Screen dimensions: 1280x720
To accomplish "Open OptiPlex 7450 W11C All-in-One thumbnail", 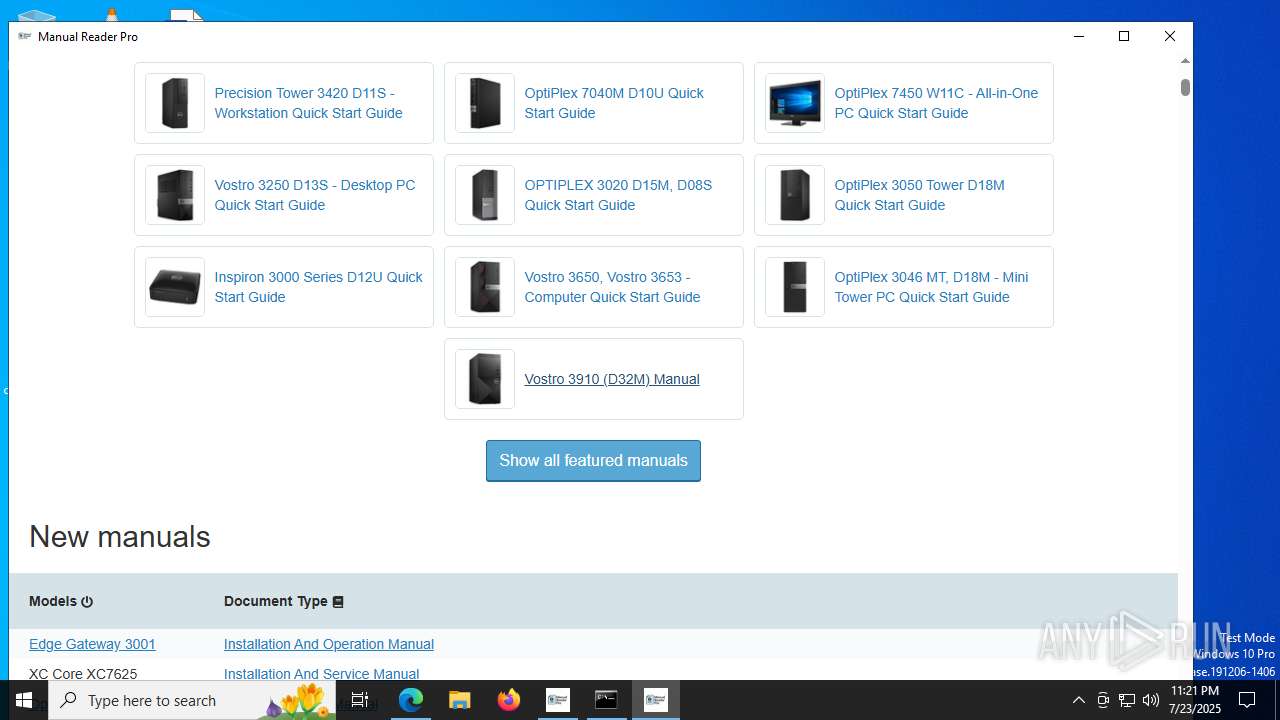I will (795, 103).
